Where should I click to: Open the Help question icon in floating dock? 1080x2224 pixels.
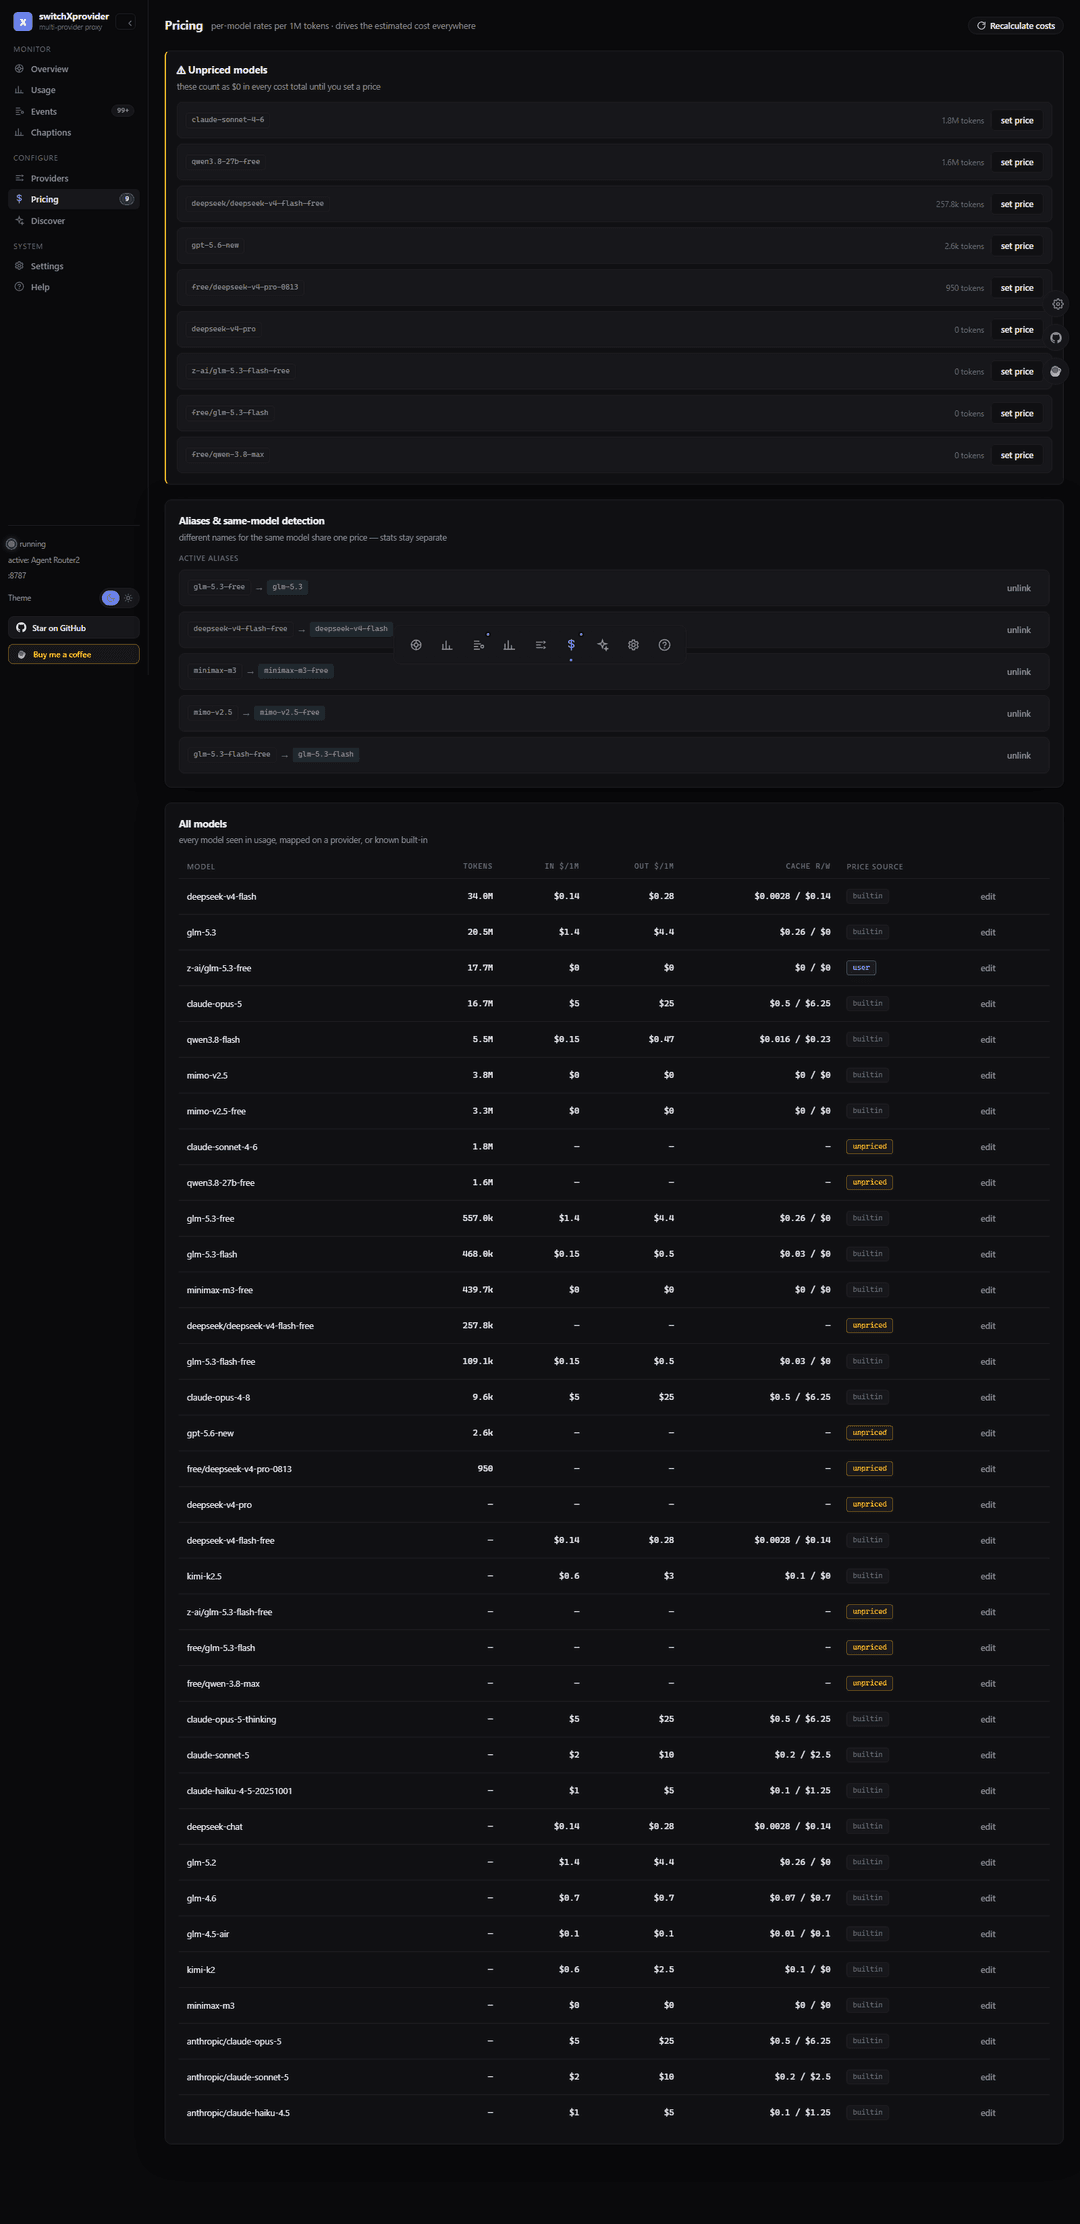pyautogui.click(x=664, y=645)
